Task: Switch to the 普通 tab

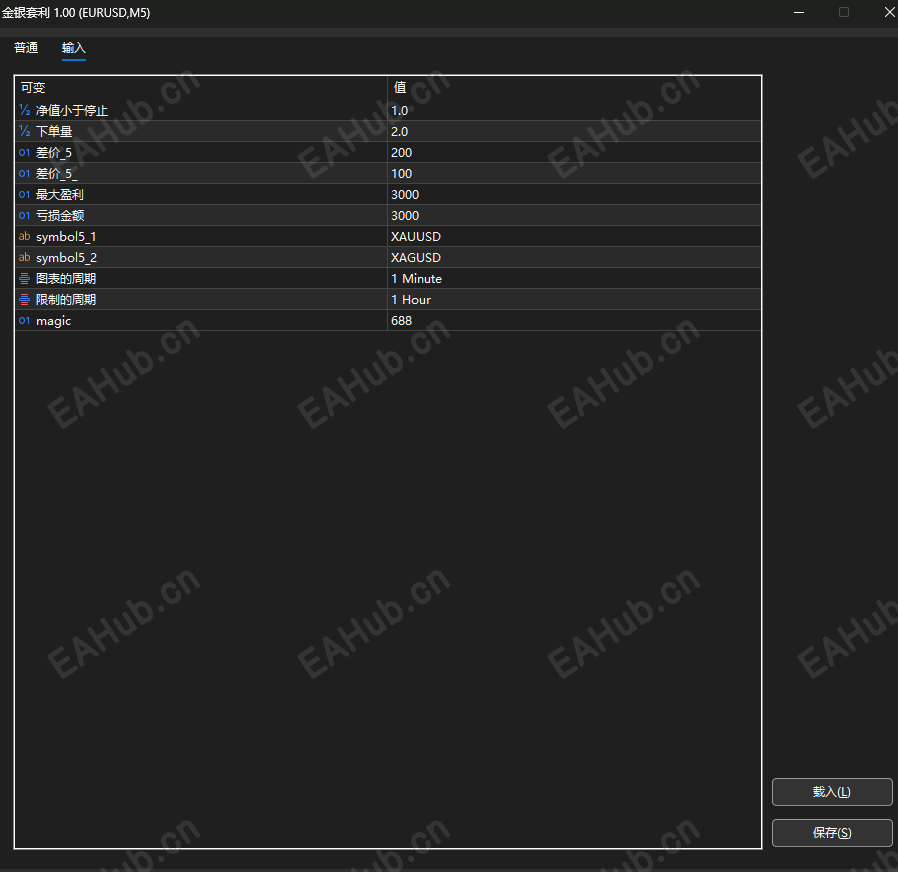Action: [x=26, y=48]
